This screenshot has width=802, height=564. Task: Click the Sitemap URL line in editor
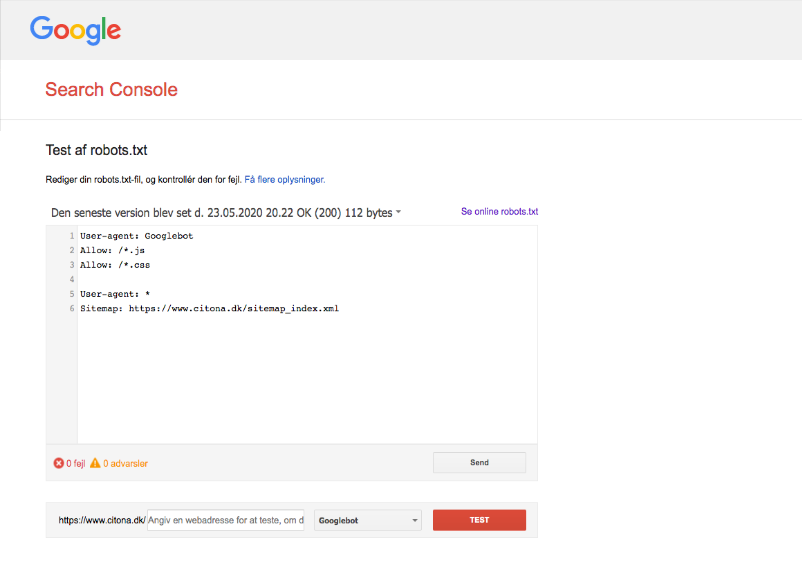[x=210, y=308]
